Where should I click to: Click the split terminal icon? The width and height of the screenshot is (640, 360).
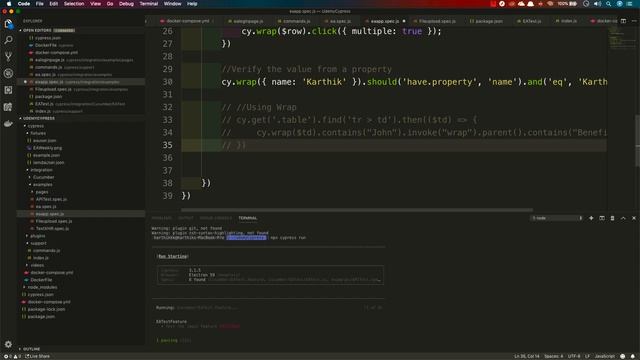(x=602, y=218)
